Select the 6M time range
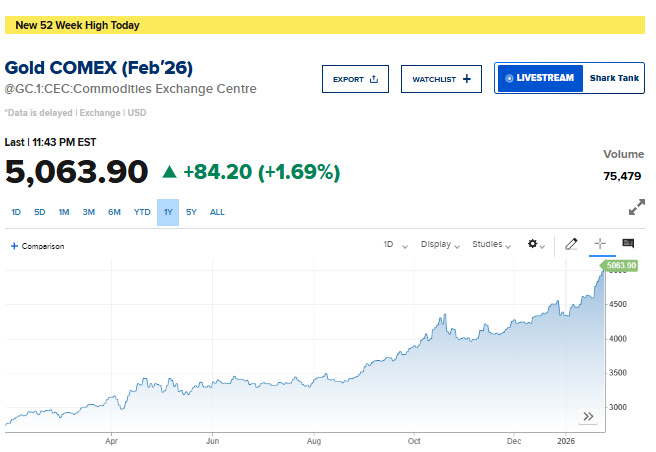The width and height of the screenshot is (656, 452). coord(115,212)
